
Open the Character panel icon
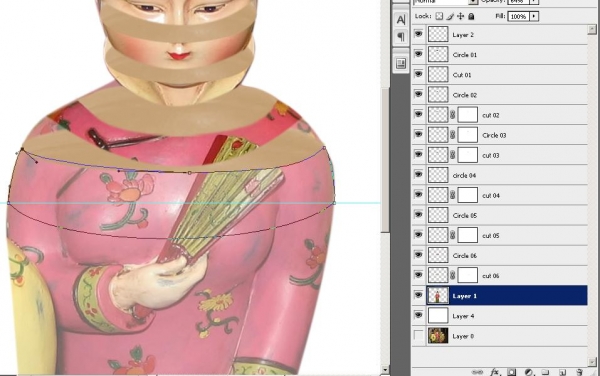[x=401, y=20]
